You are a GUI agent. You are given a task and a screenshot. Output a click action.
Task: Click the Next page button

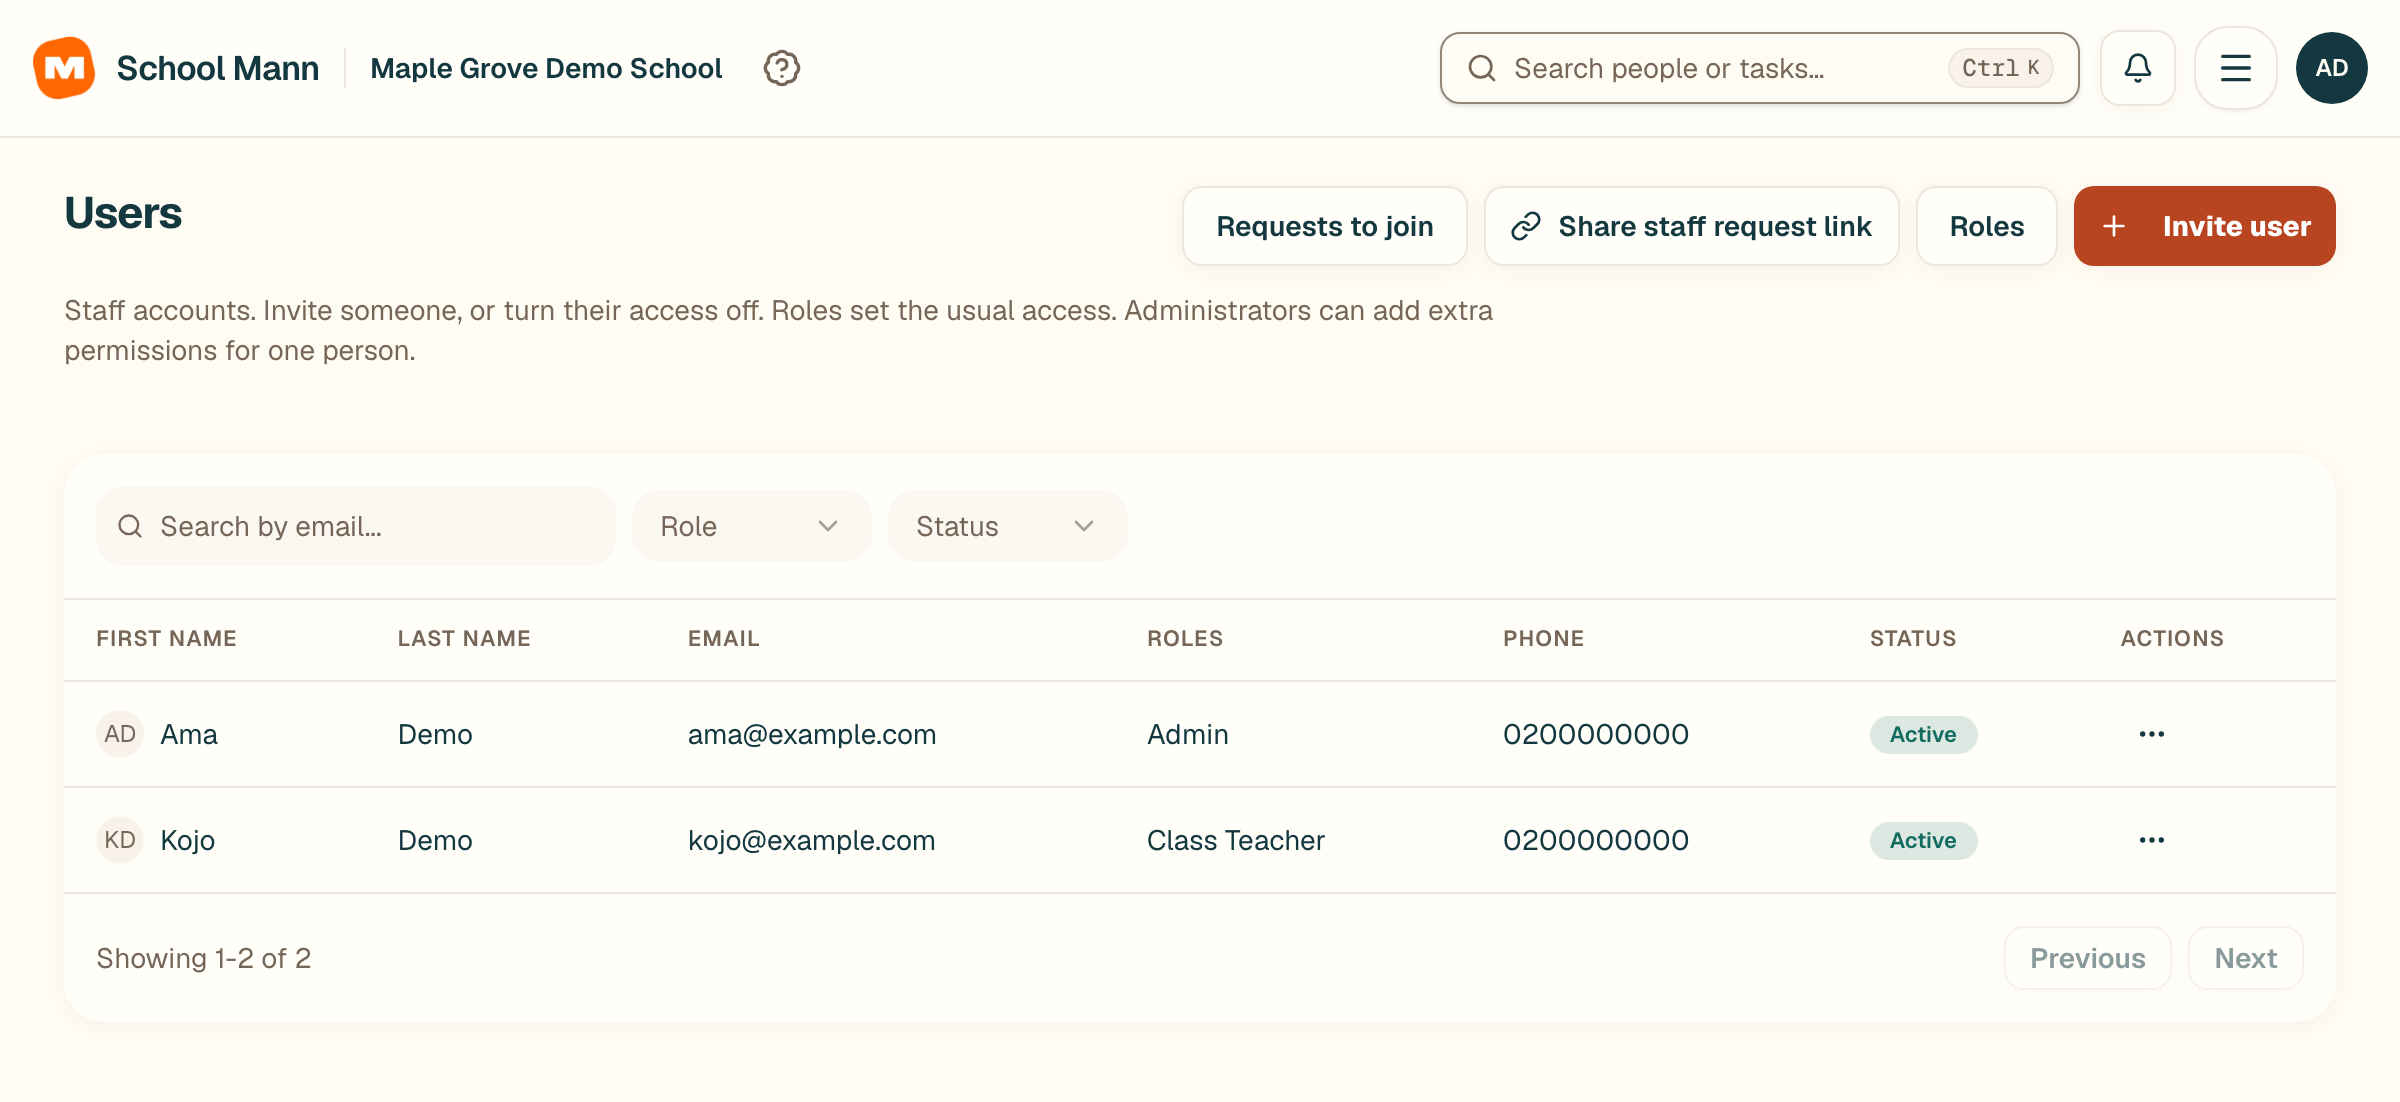click(x=2246, y=958)
